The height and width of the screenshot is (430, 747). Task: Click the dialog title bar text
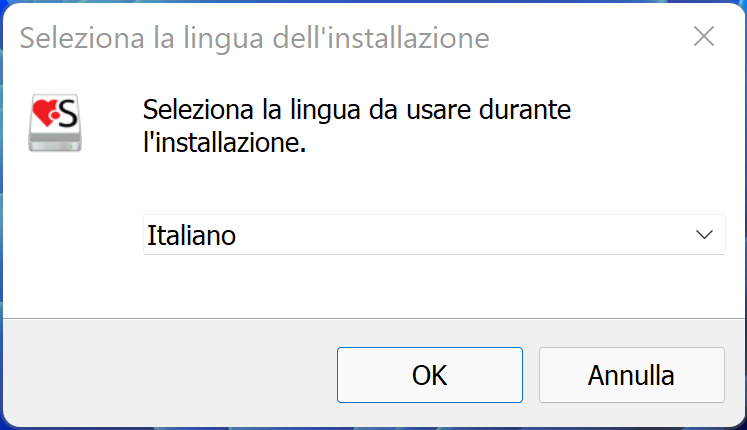click(x=255, y=39)
